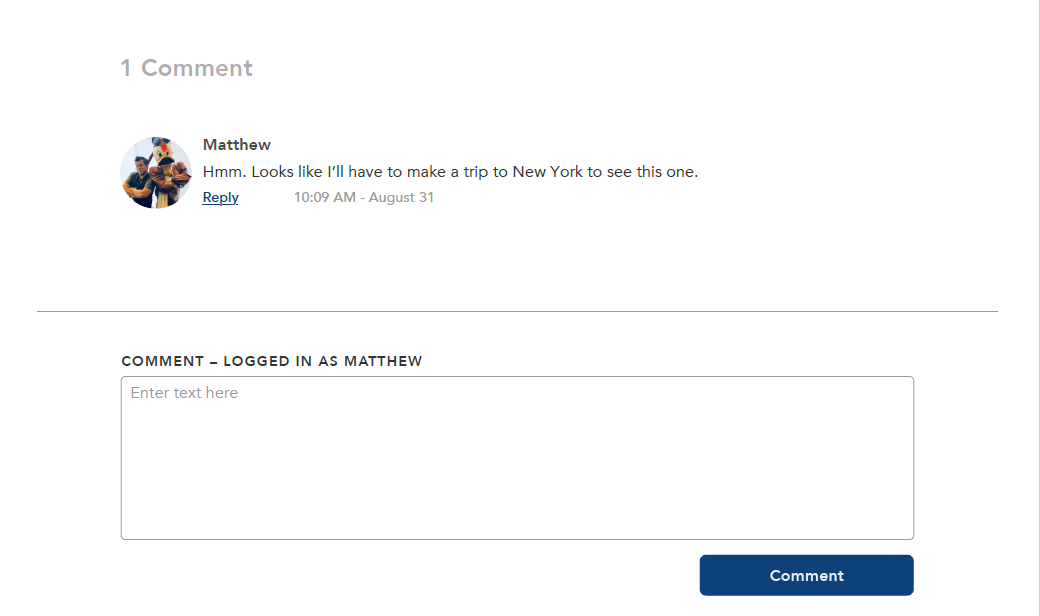Click the numeral 1 in the comment count

126,68
